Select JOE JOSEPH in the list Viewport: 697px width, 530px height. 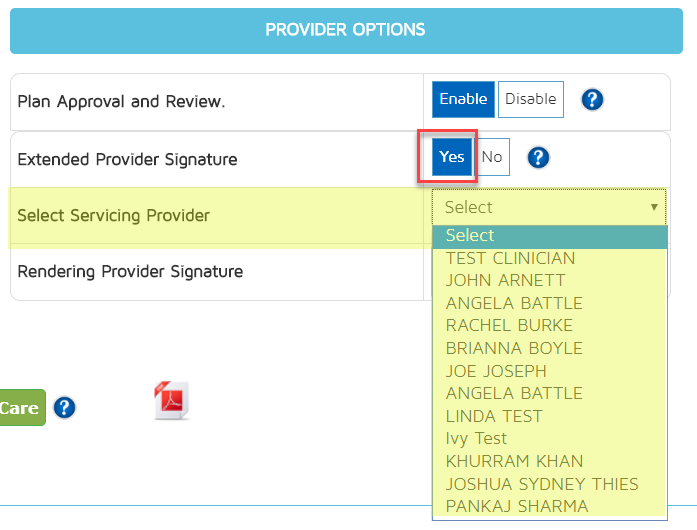496,371
